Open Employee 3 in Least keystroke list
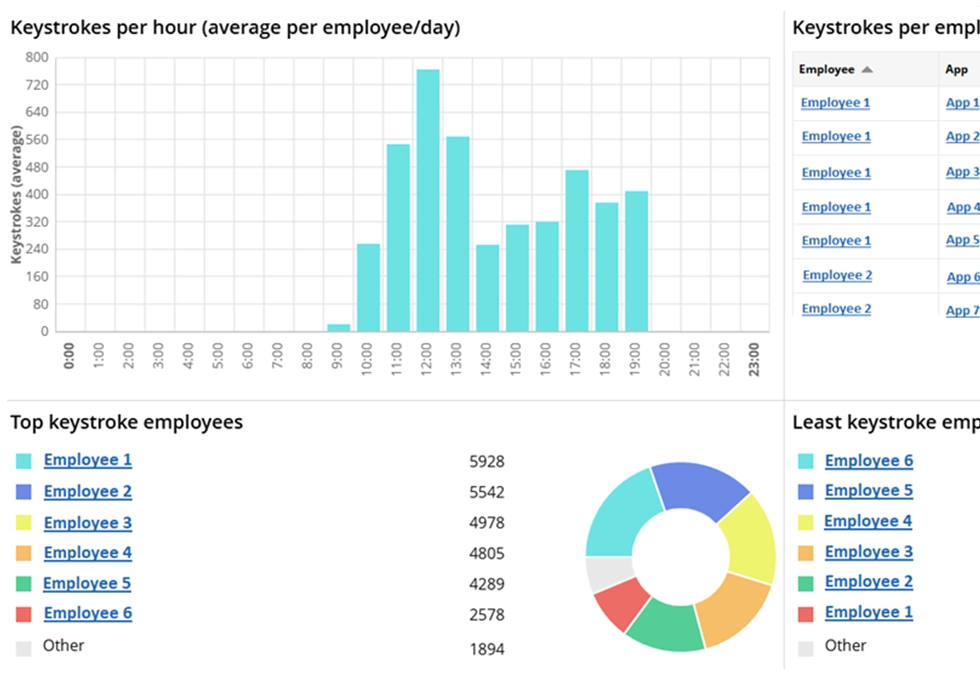980x680 pixels. [x=869, y=552]
